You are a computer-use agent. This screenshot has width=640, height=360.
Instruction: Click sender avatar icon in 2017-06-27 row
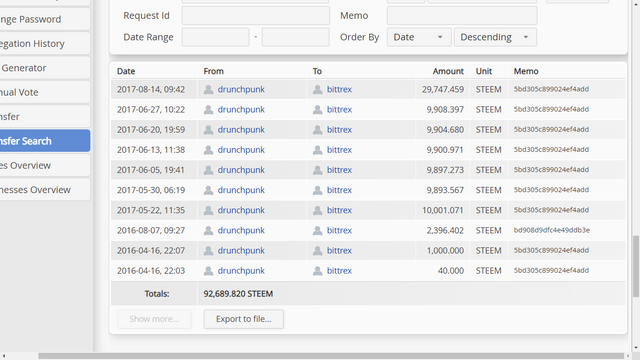[208, 109]
